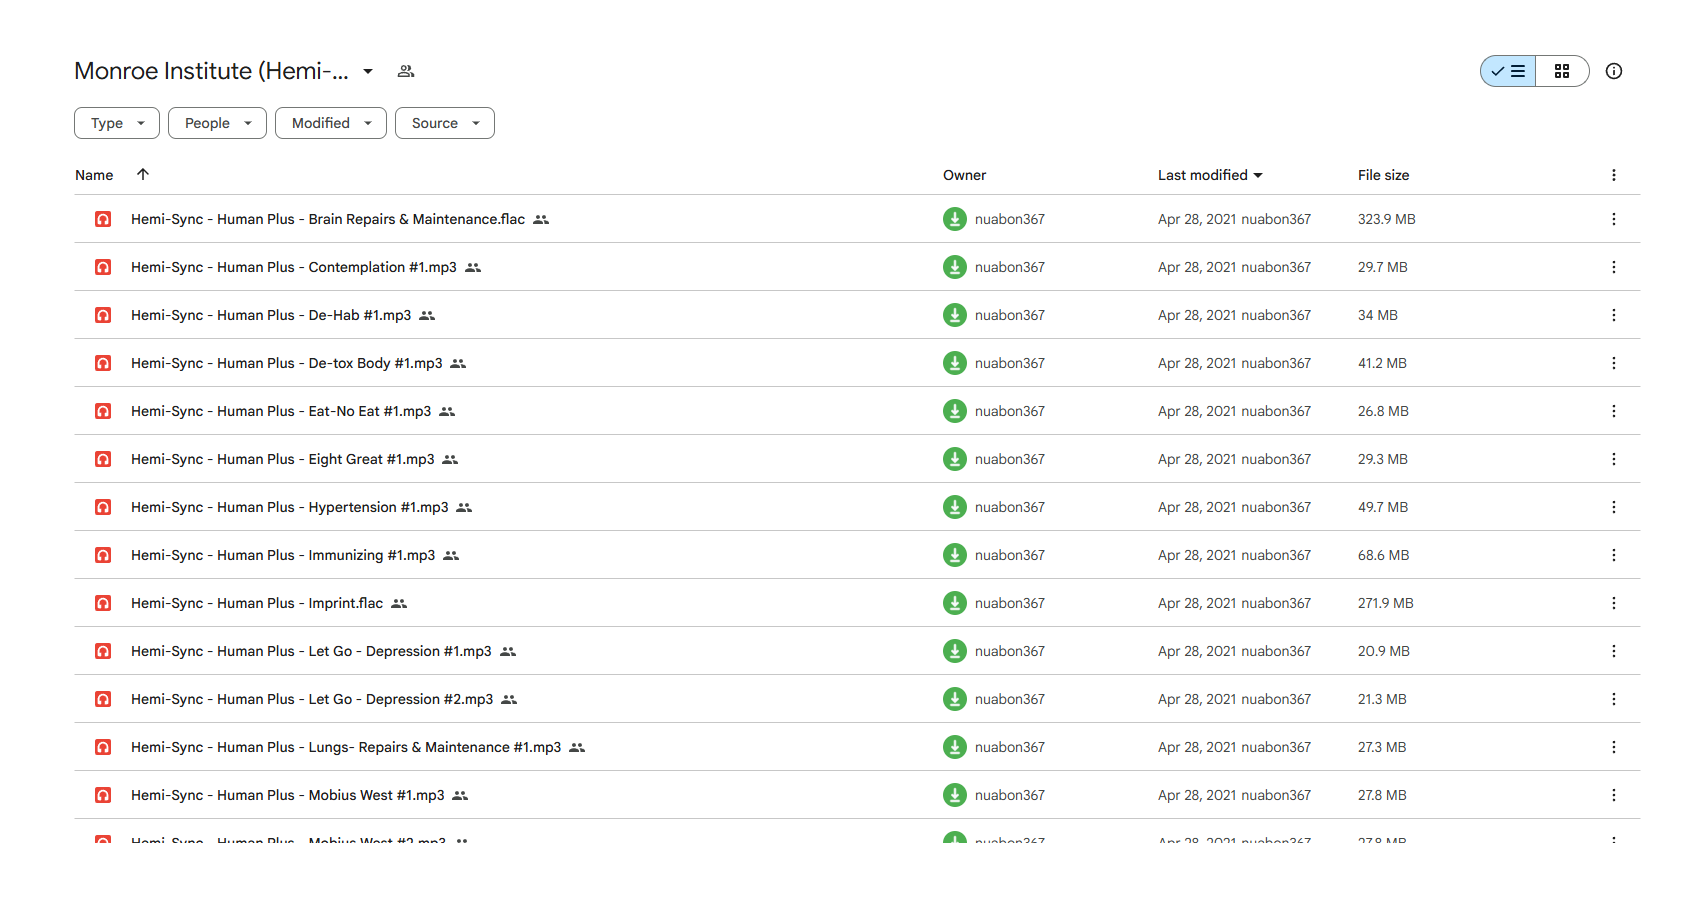This screenshot has width=1708, height=904.
Task: Select file Brain Repairs & Maintenance.flac
Action: coord(857,219)
